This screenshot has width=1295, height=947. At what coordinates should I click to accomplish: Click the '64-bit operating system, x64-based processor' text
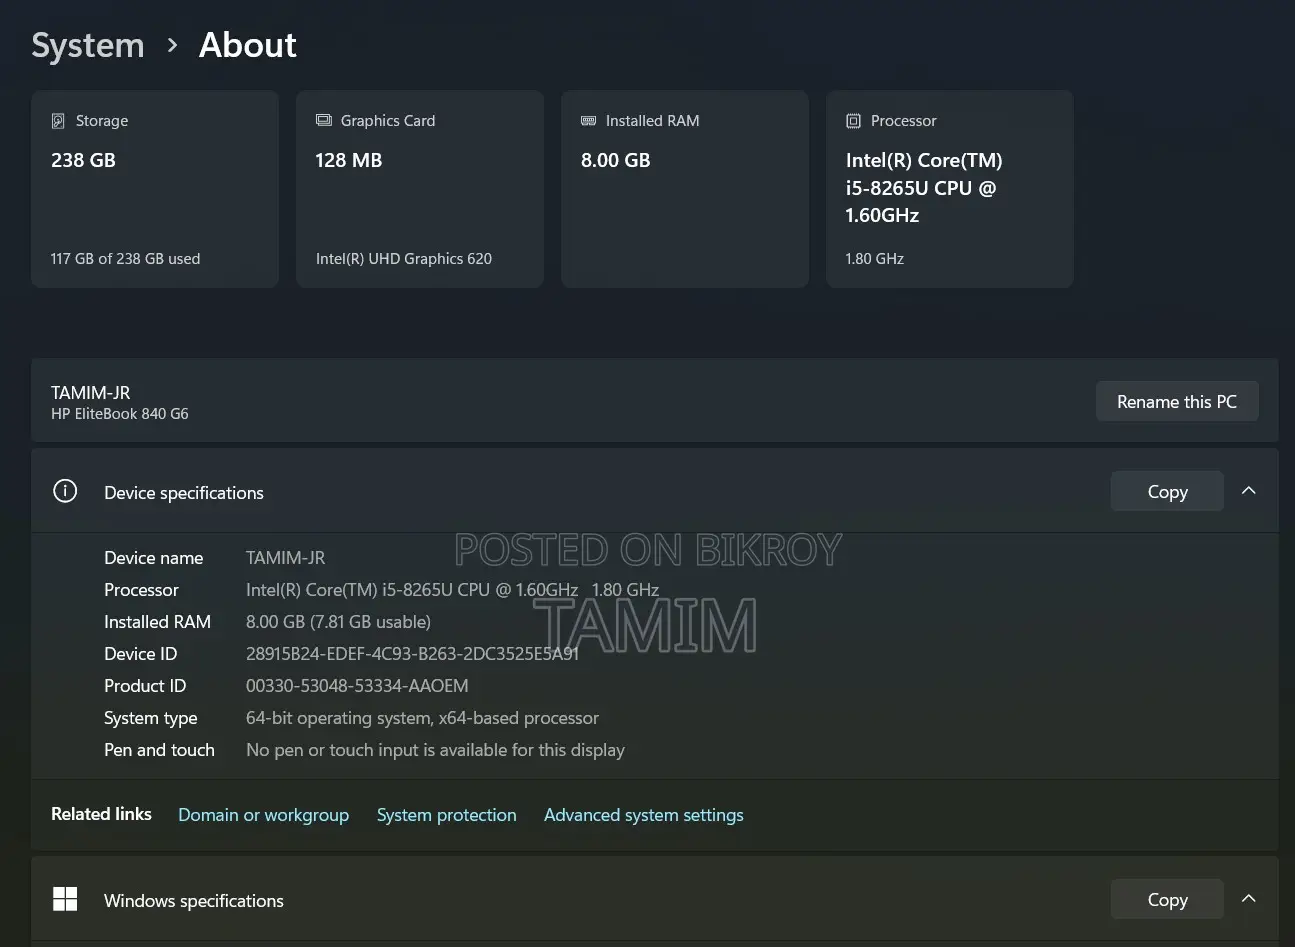[x=422, y=718]
